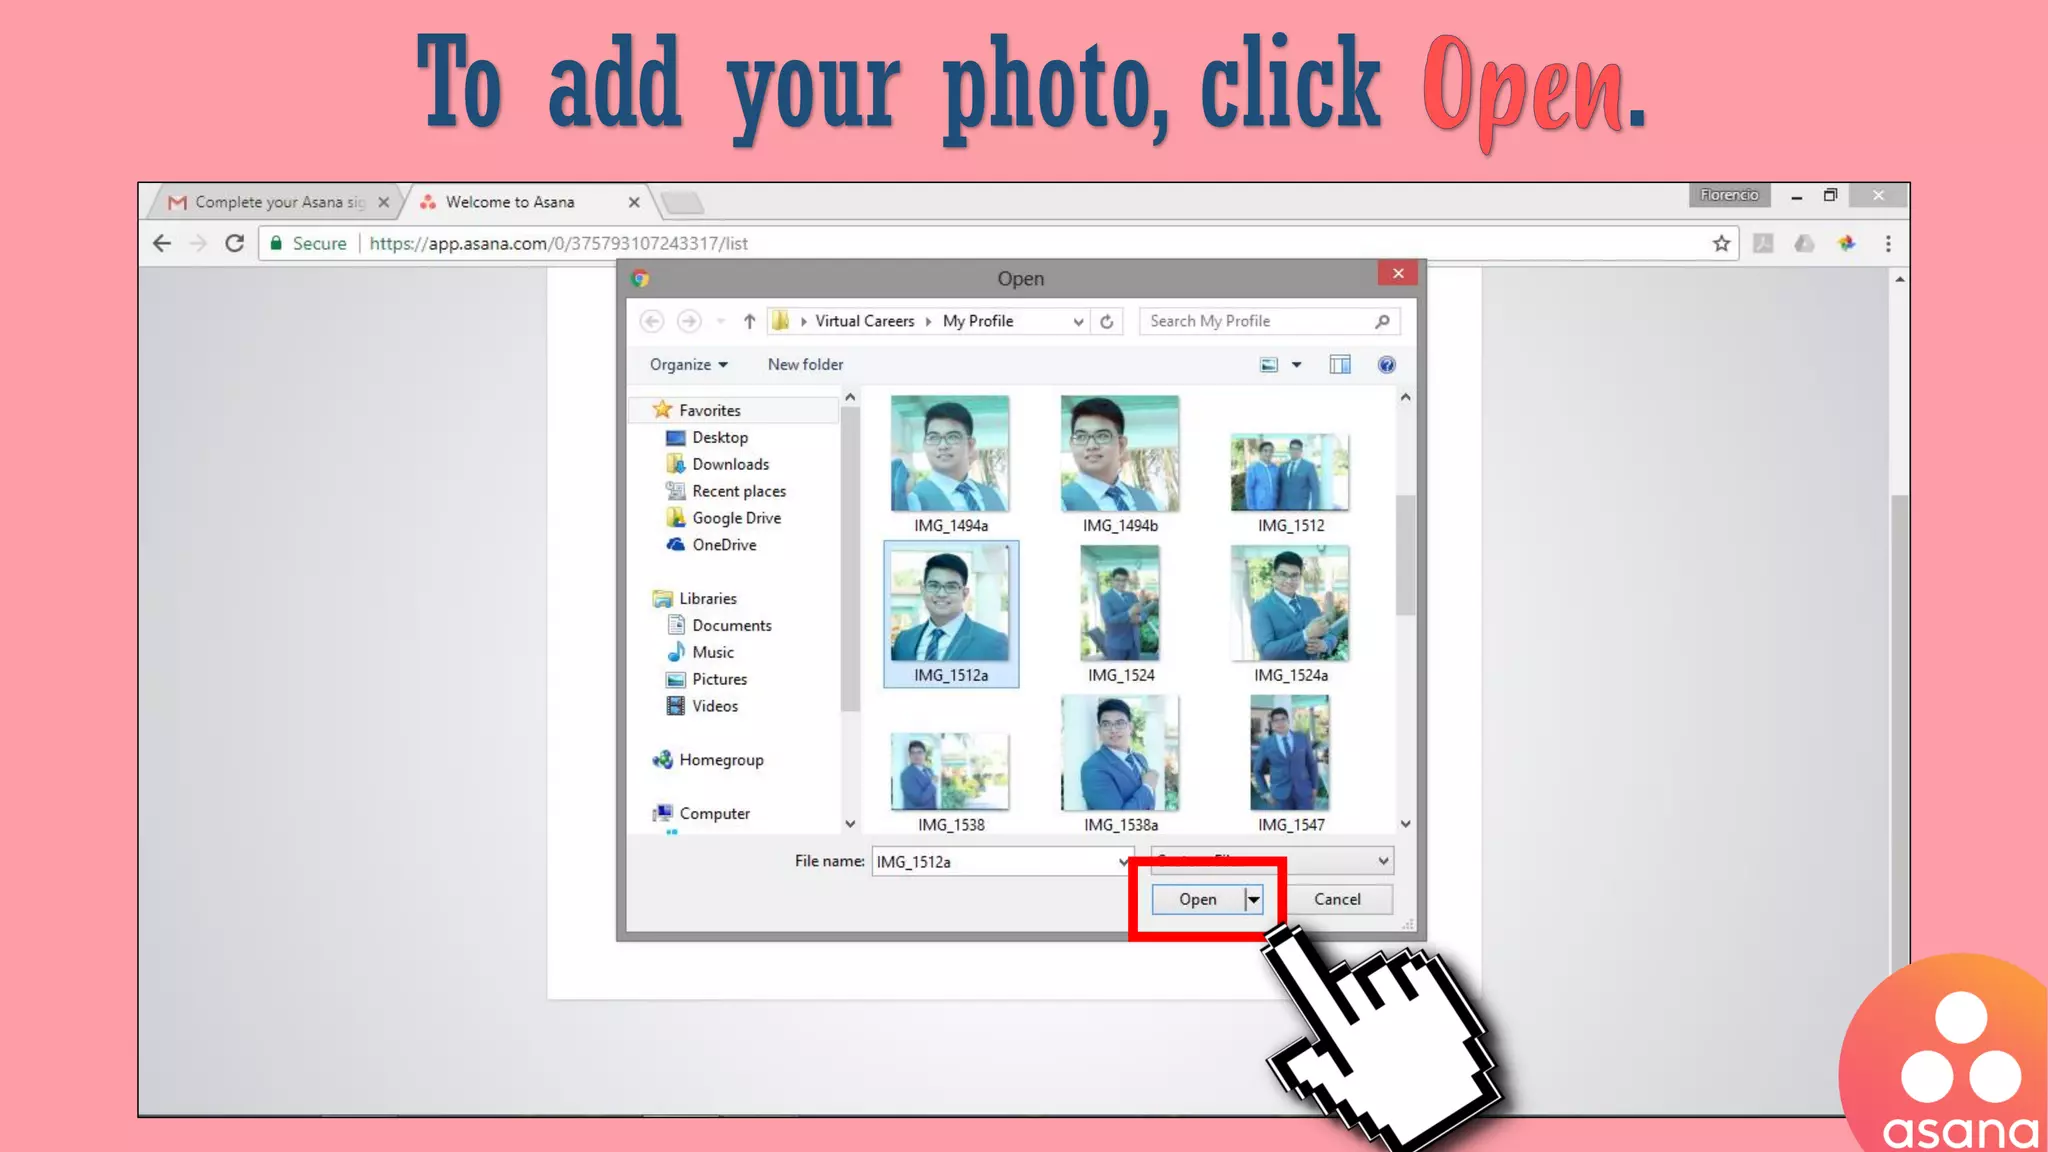Open the dropdown arrow beside the Open button
The width and height of the screenshot is (2048, 1152).
point(1253,899)
